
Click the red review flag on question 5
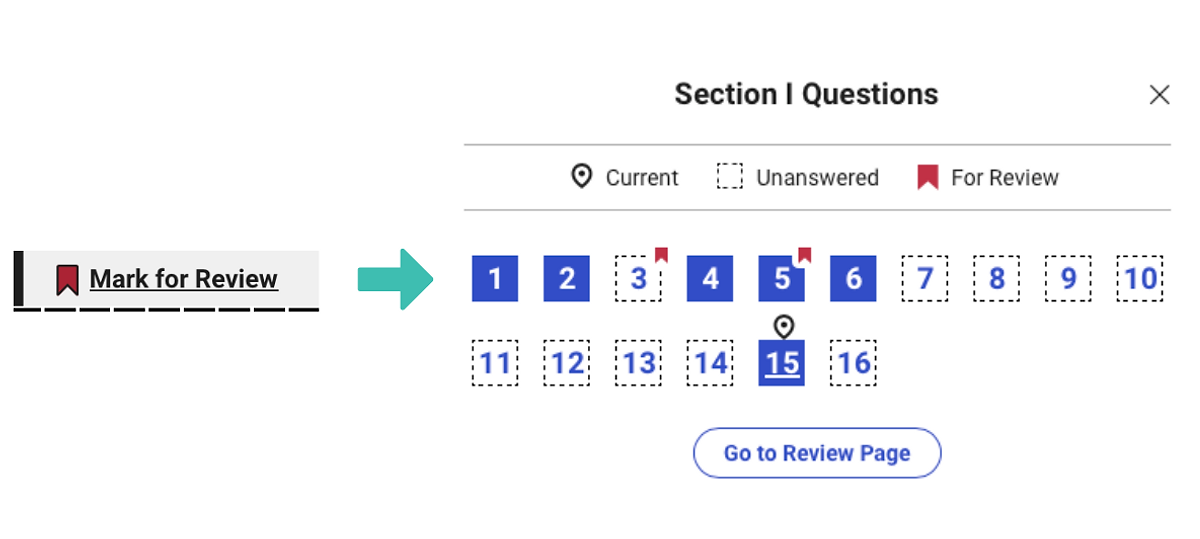[804, 255]
